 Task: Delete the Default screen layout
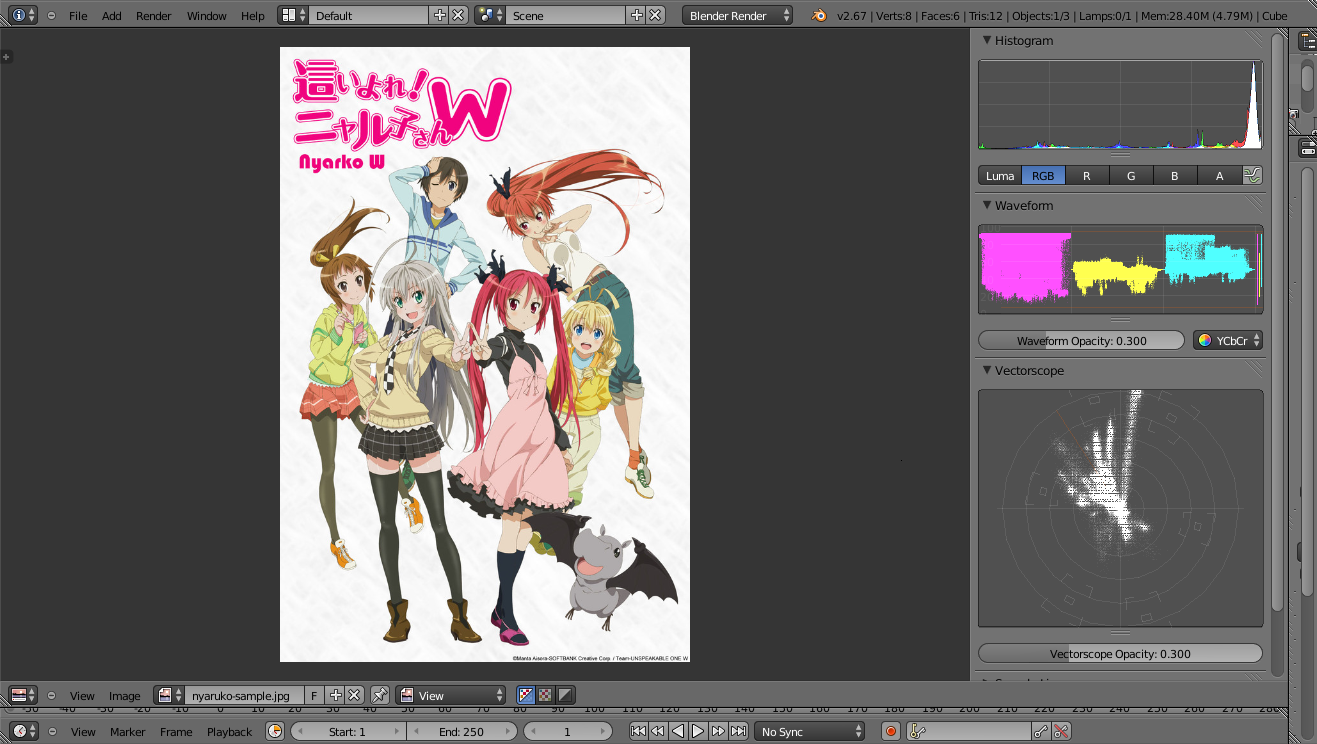coord(458,15)
